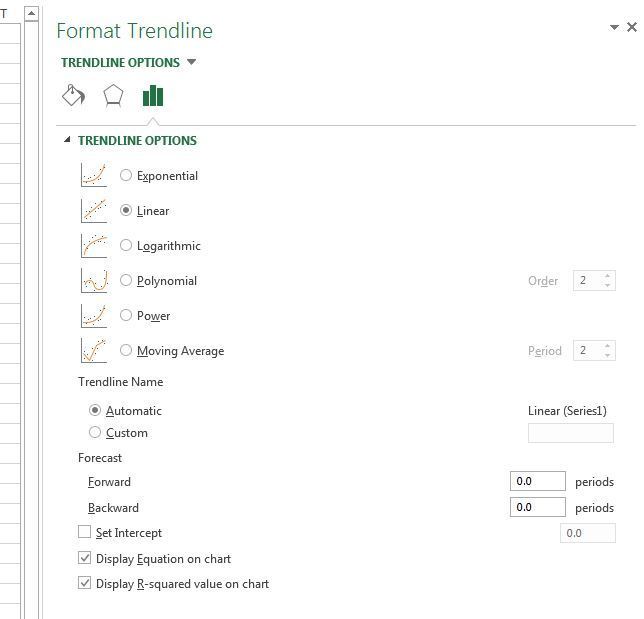Collapse the Trendline Options section
Image resolution: width=644 pixels, height=619 pixels.
(67, 141)
